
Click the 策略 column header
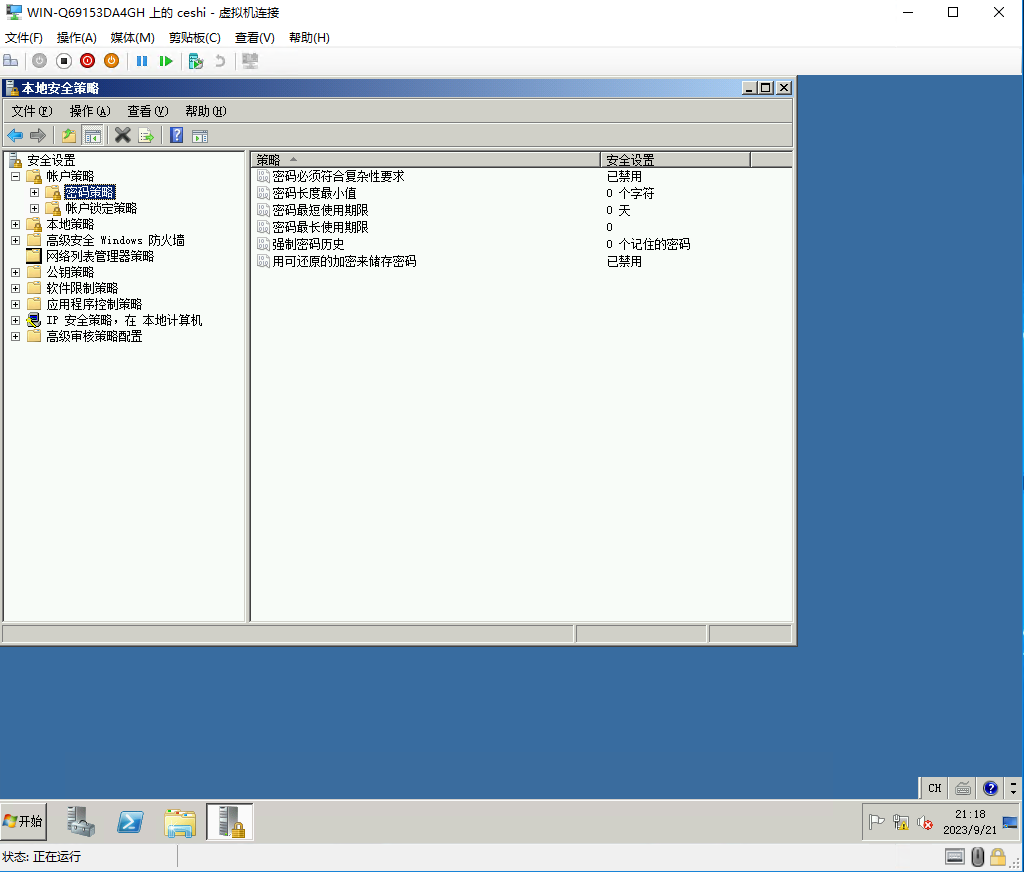424,160
